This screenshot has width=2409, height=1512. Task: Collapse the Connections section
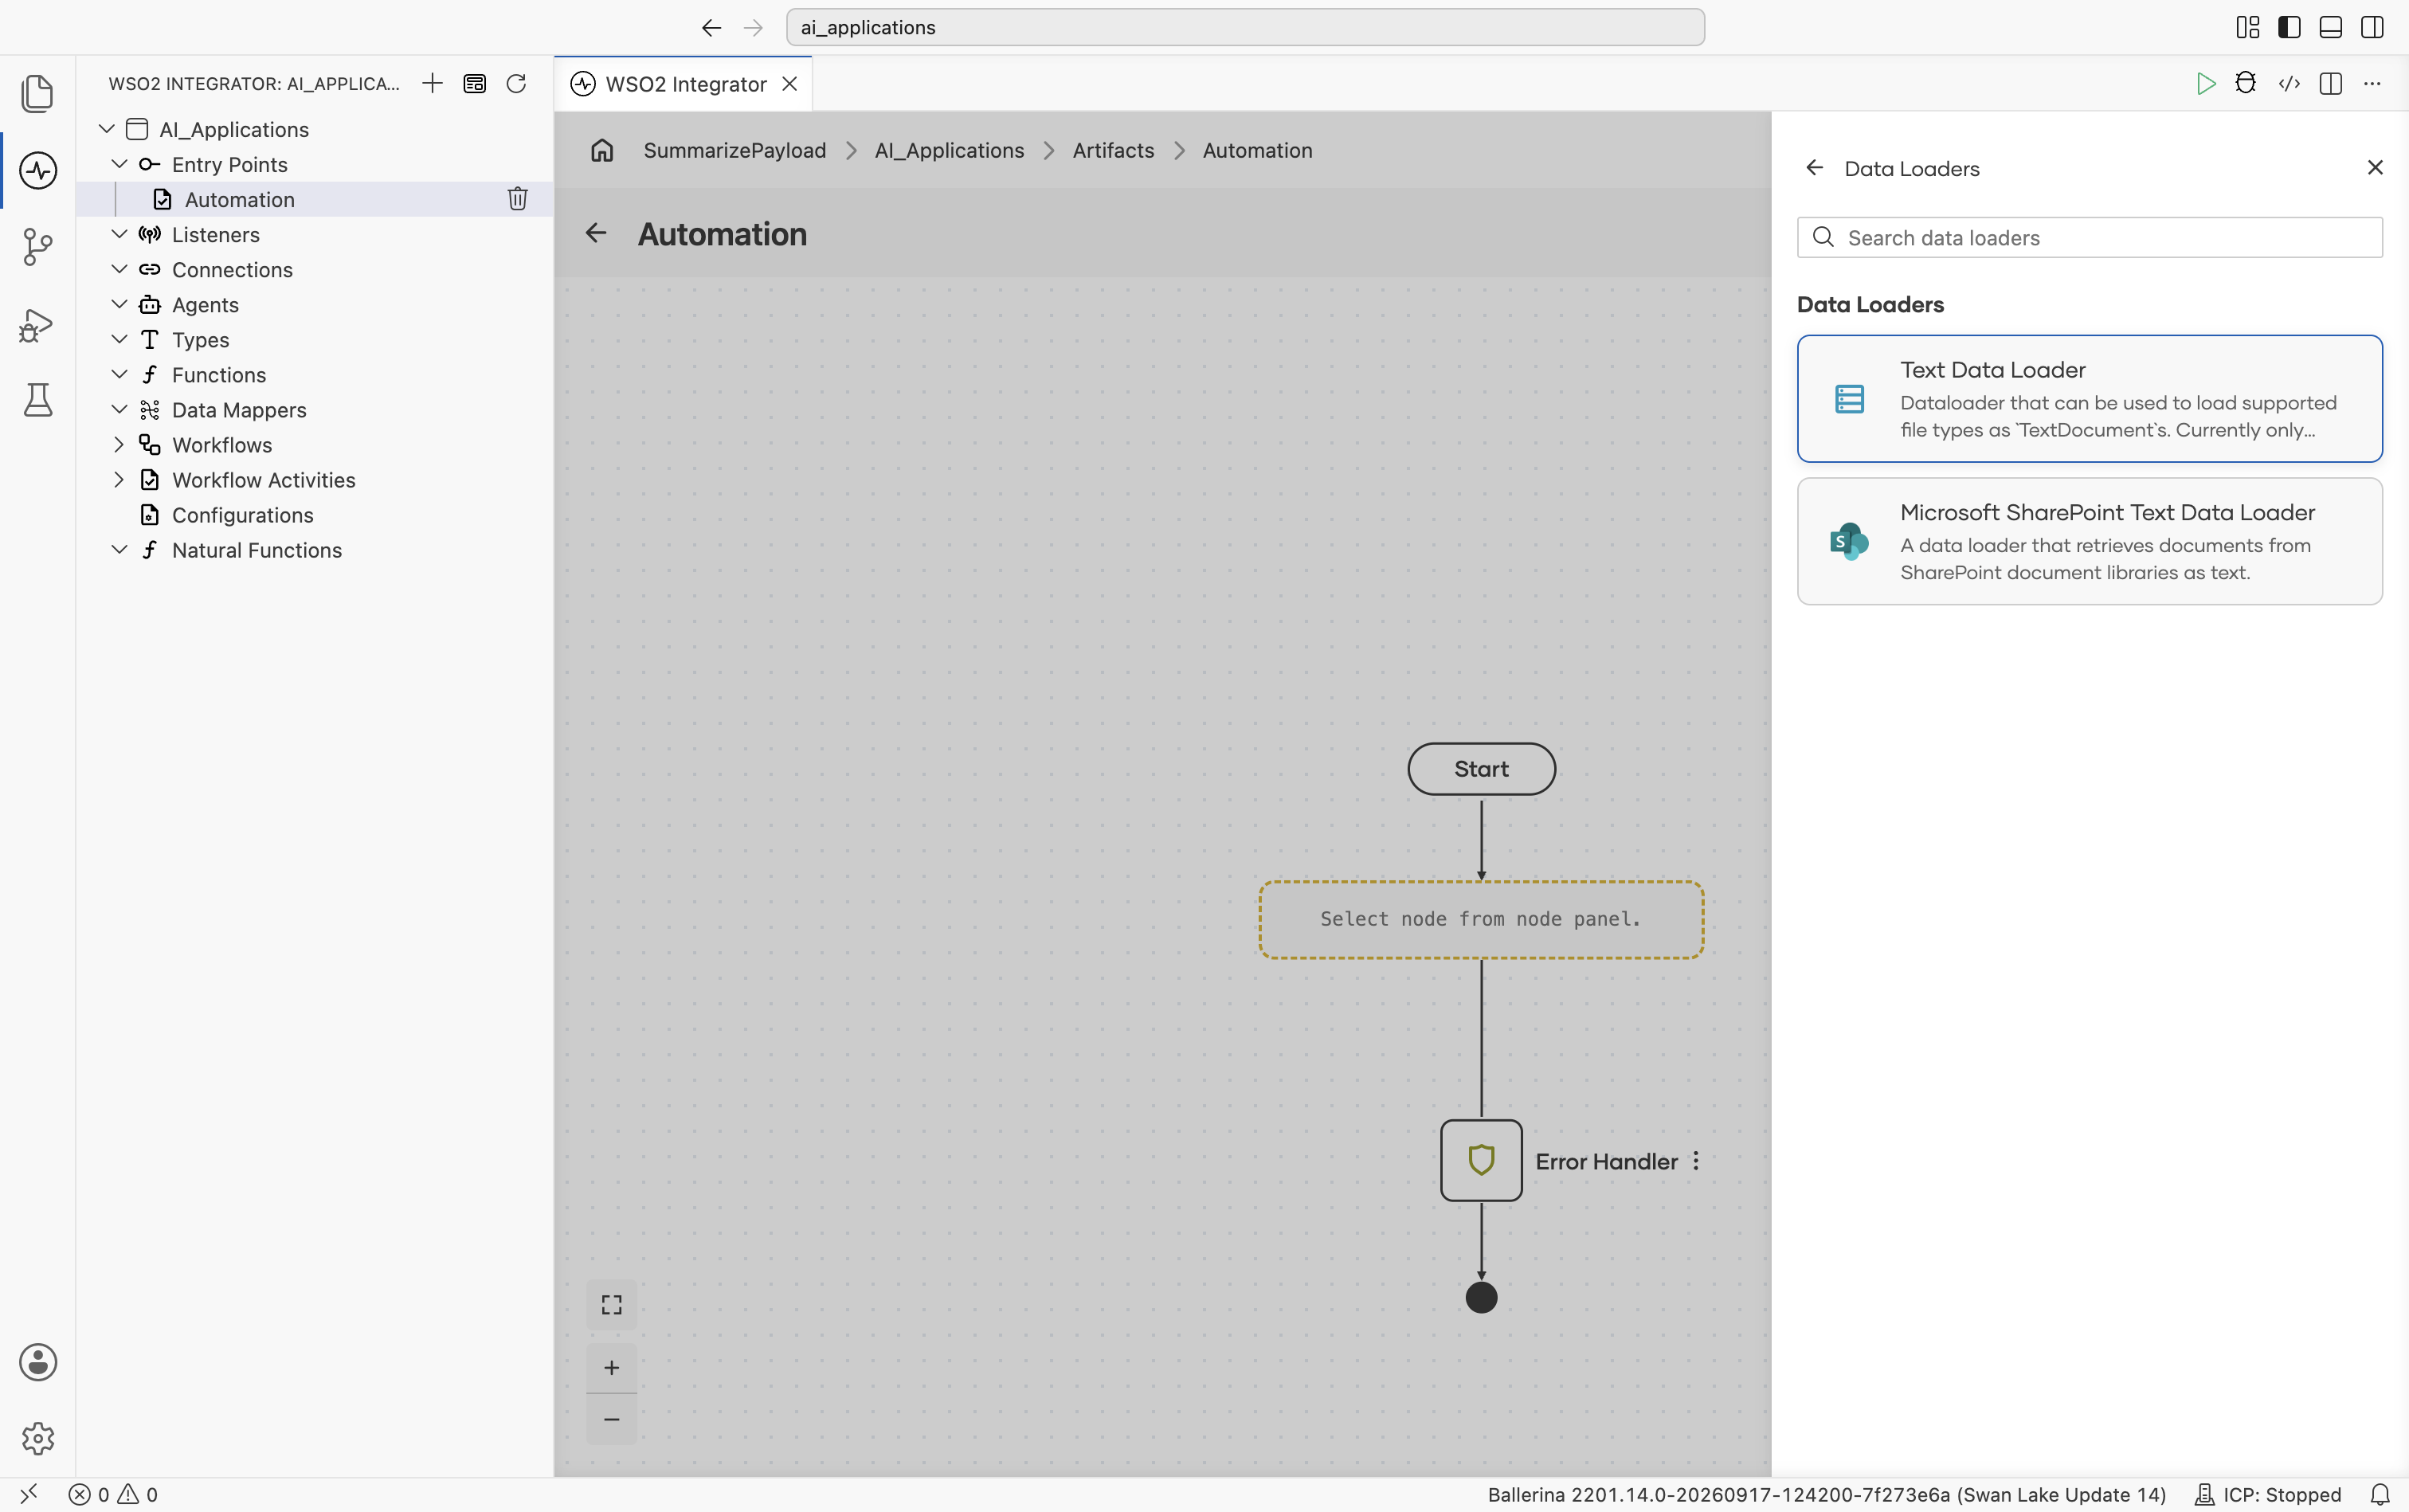(119, 269)
